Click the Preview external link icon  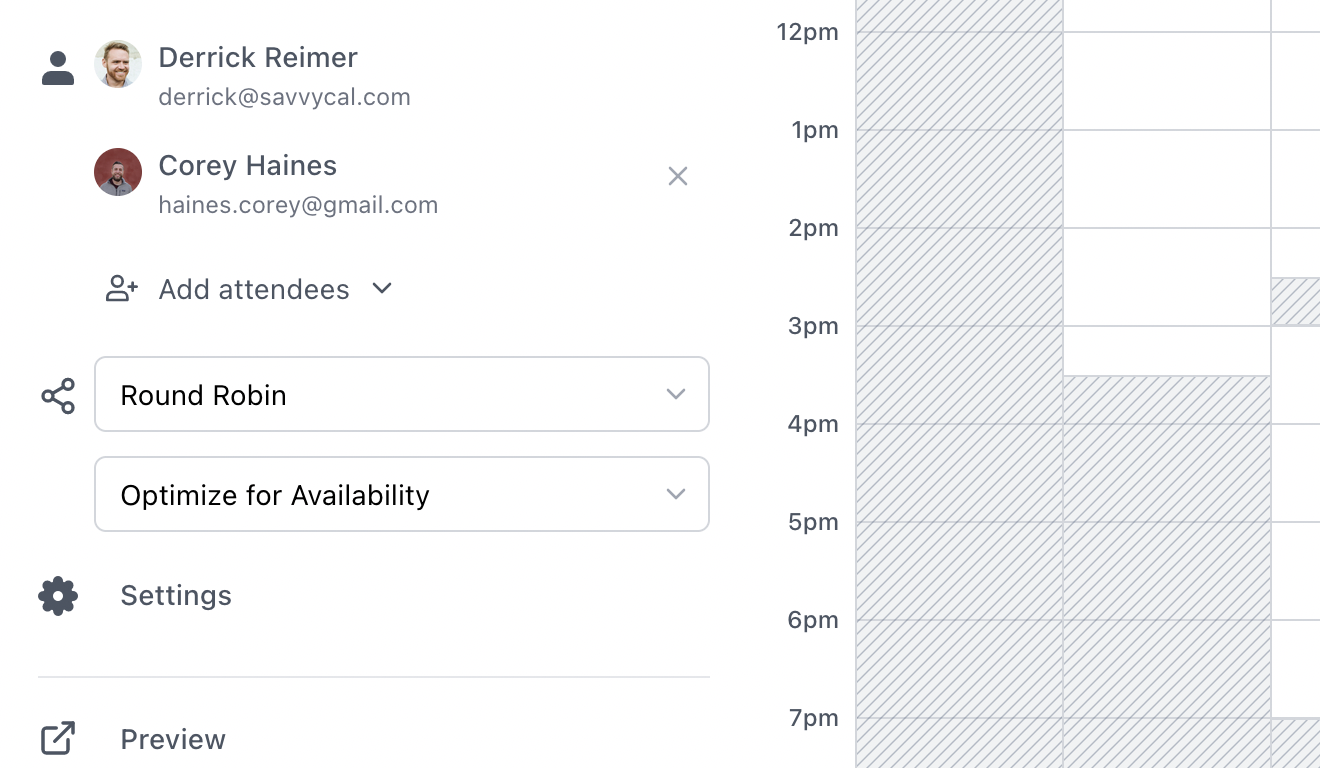58,739
